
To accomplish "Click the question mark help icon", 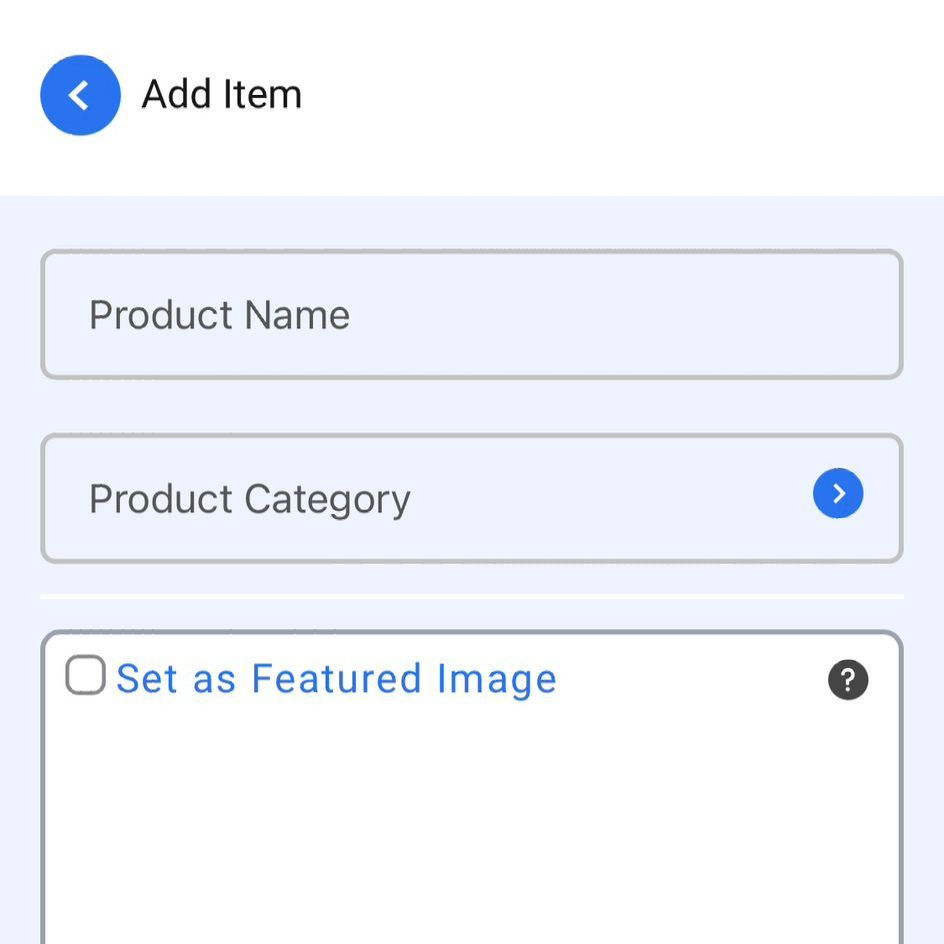I will click(848, 680).
